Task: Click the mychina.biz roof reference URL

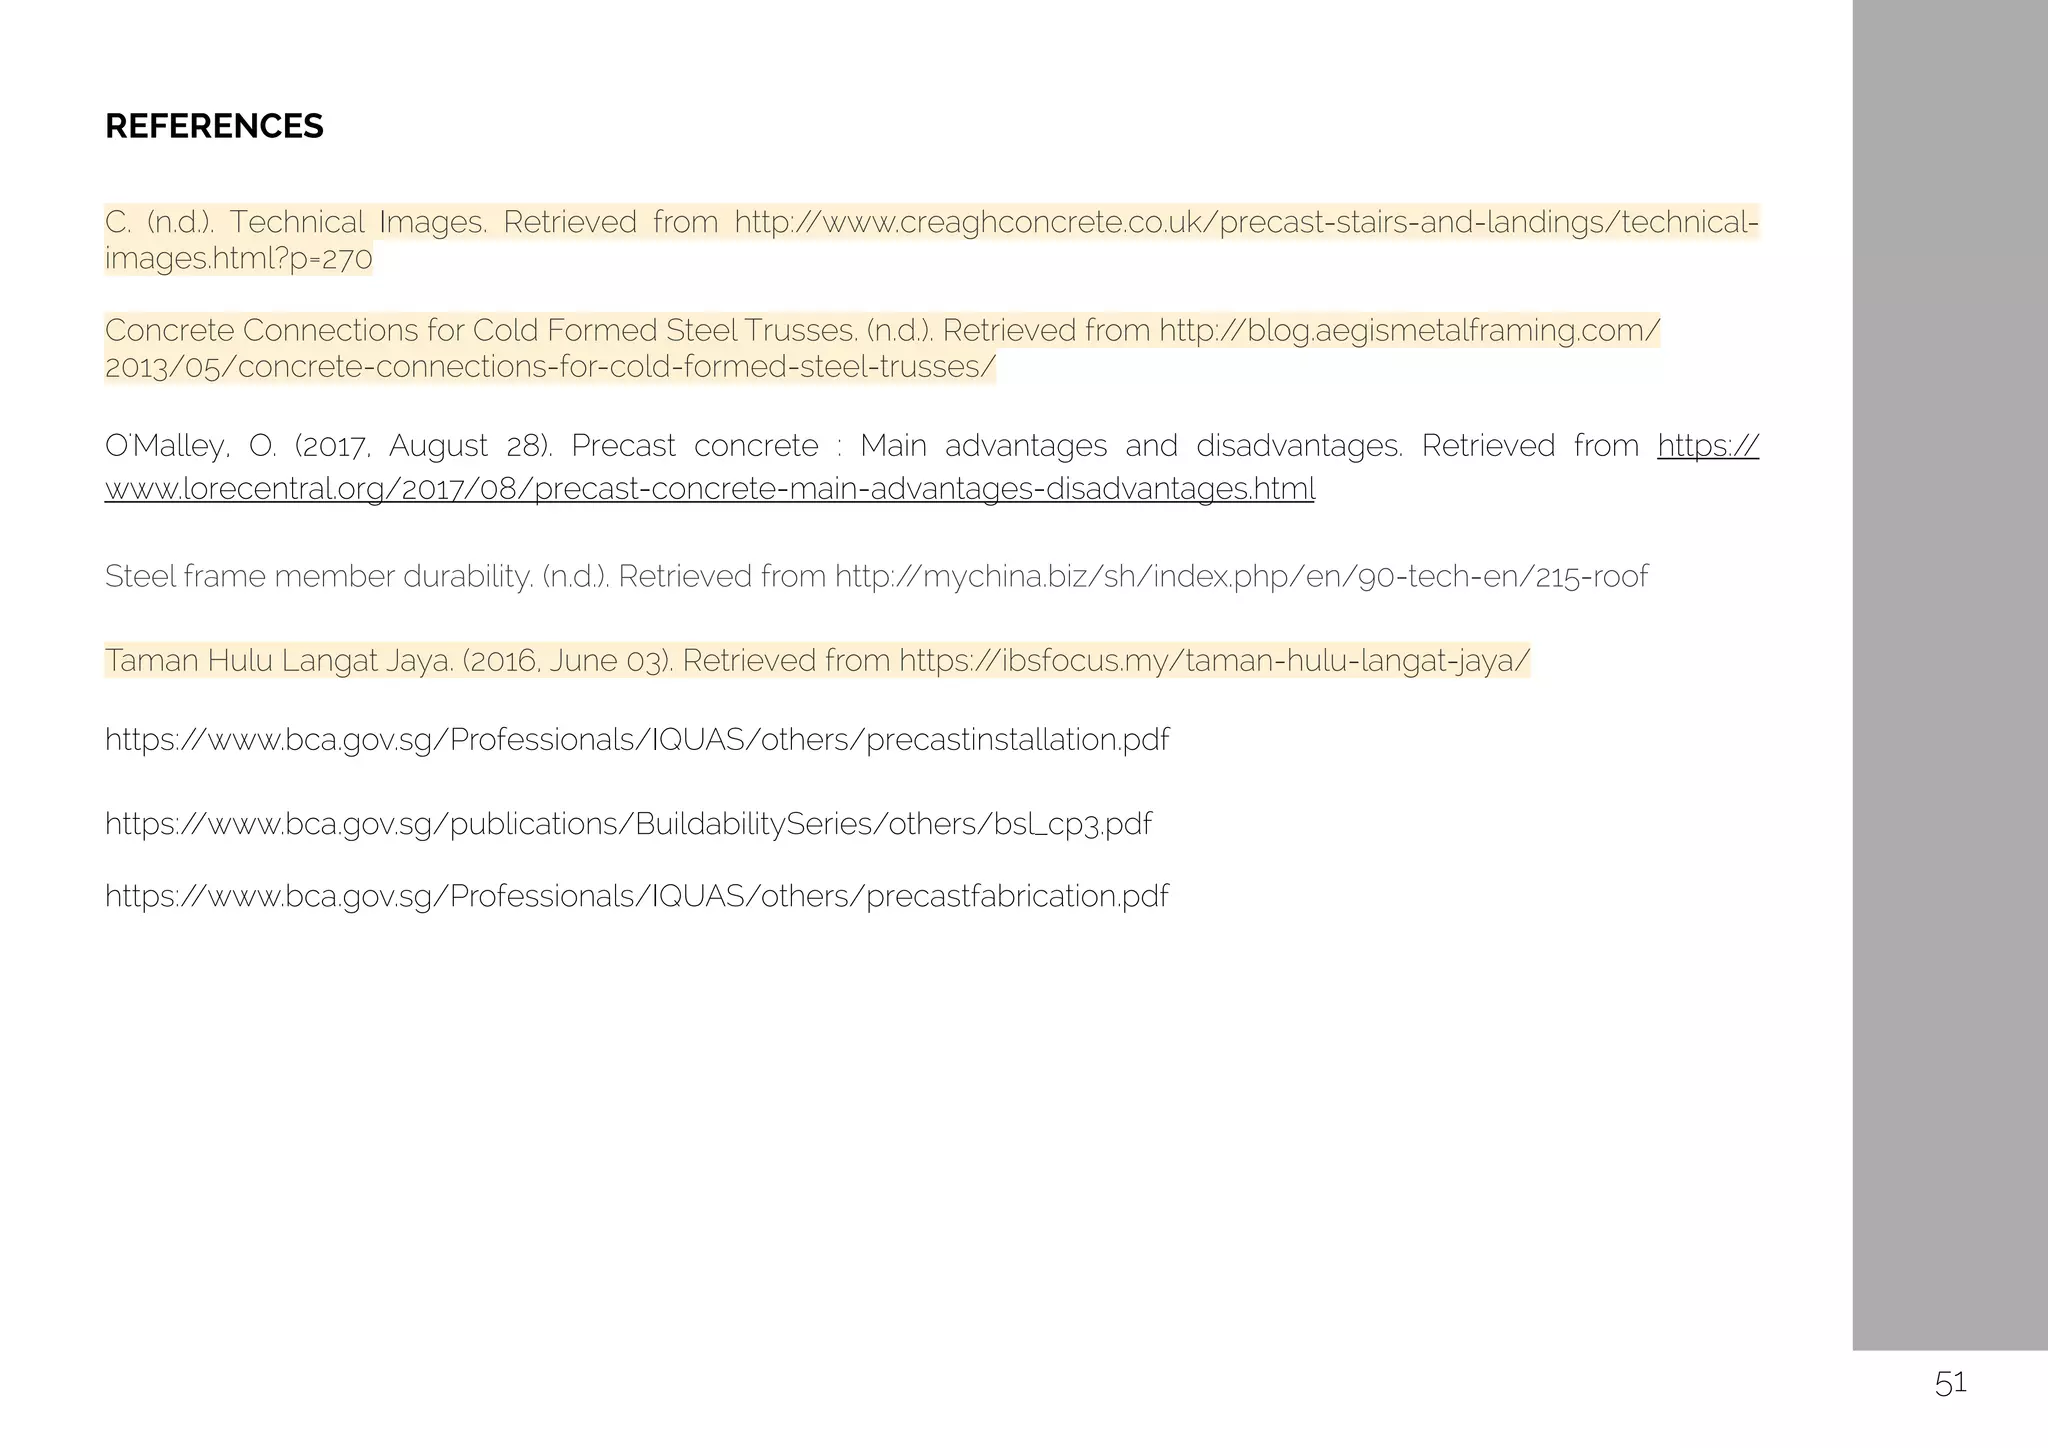Action: (1241, 576)
